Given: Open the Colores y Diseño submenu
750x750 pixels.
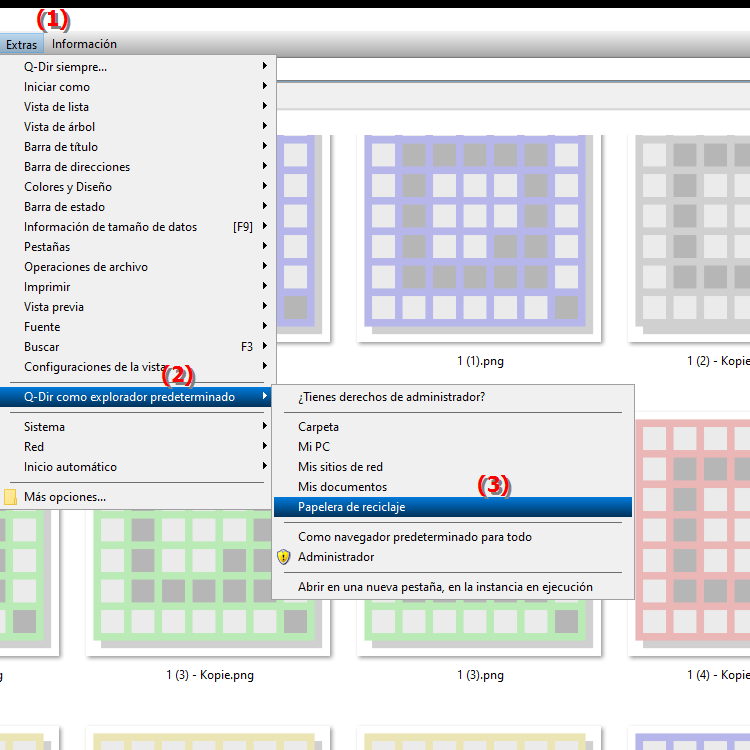Looking at the screenshot, I should (138, 187).
